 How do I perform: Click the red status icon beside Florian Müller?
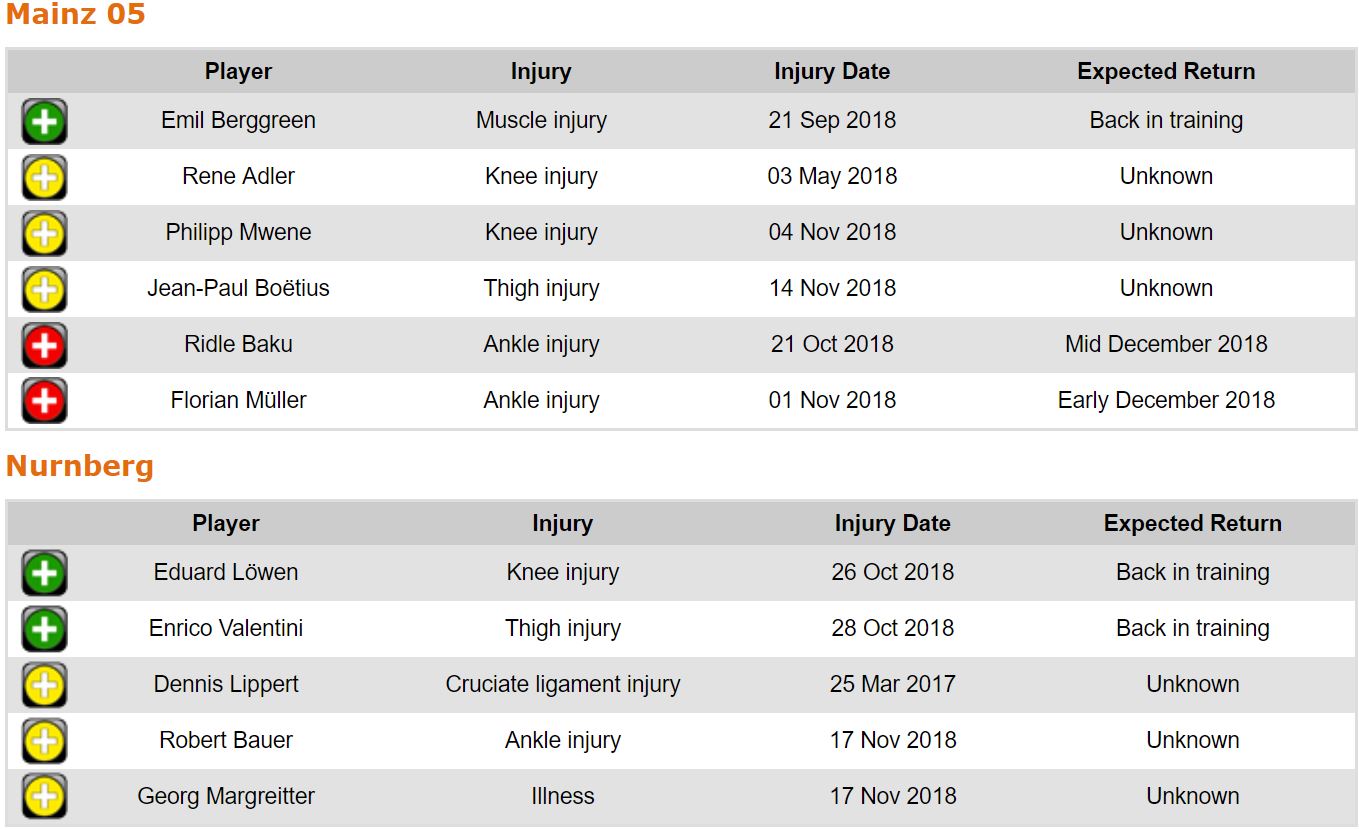[x=44, y=402]
